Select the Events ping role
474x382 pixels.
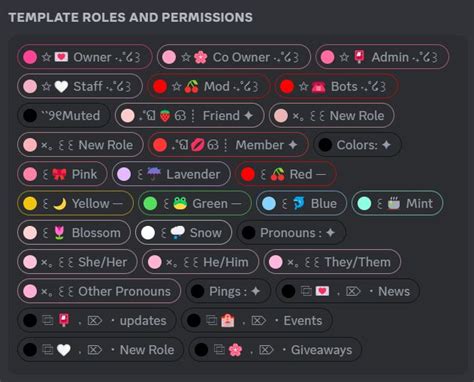(x=257, y=321)
